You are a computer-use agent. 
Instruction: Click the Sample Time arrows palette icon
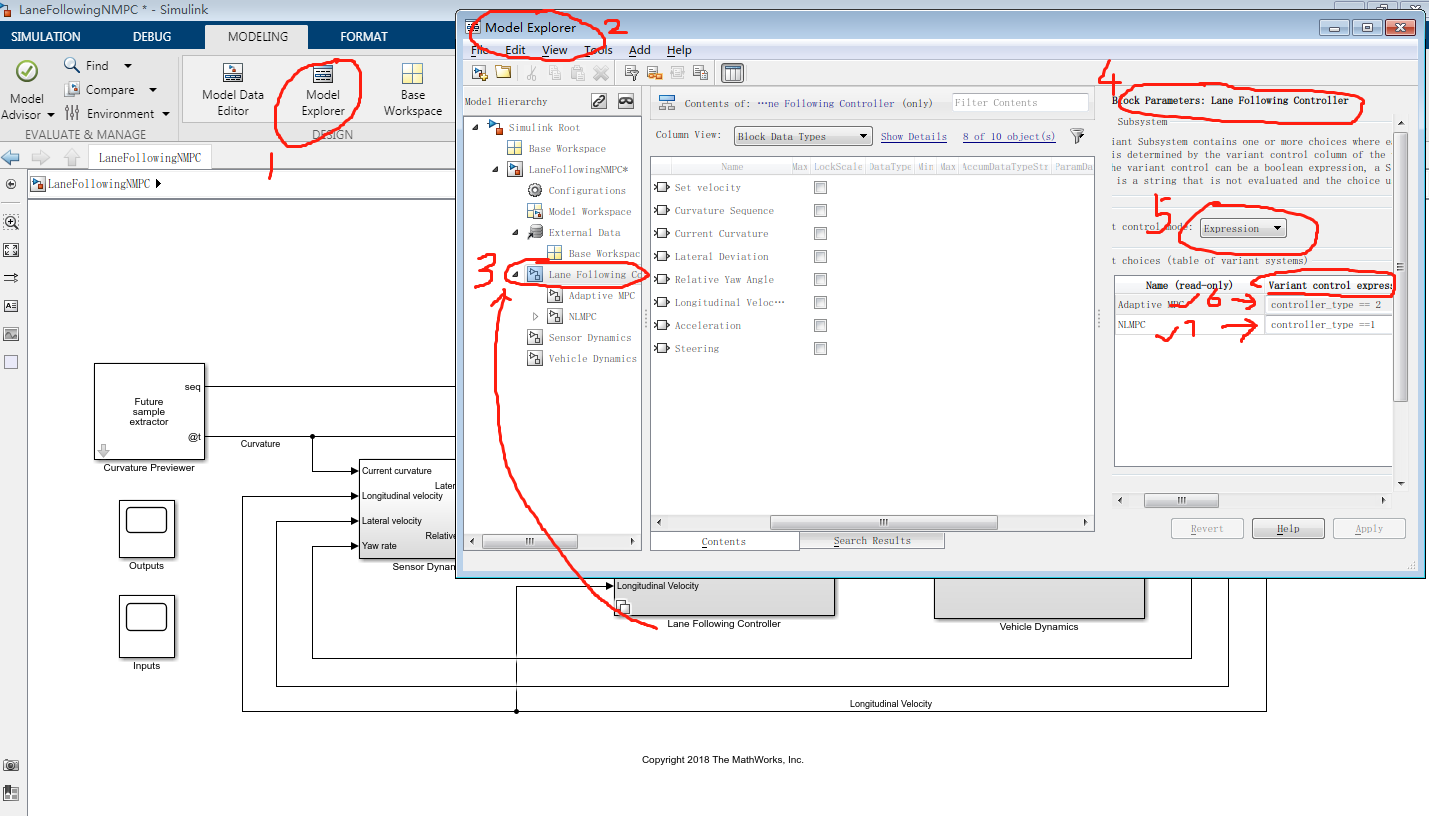11,278
